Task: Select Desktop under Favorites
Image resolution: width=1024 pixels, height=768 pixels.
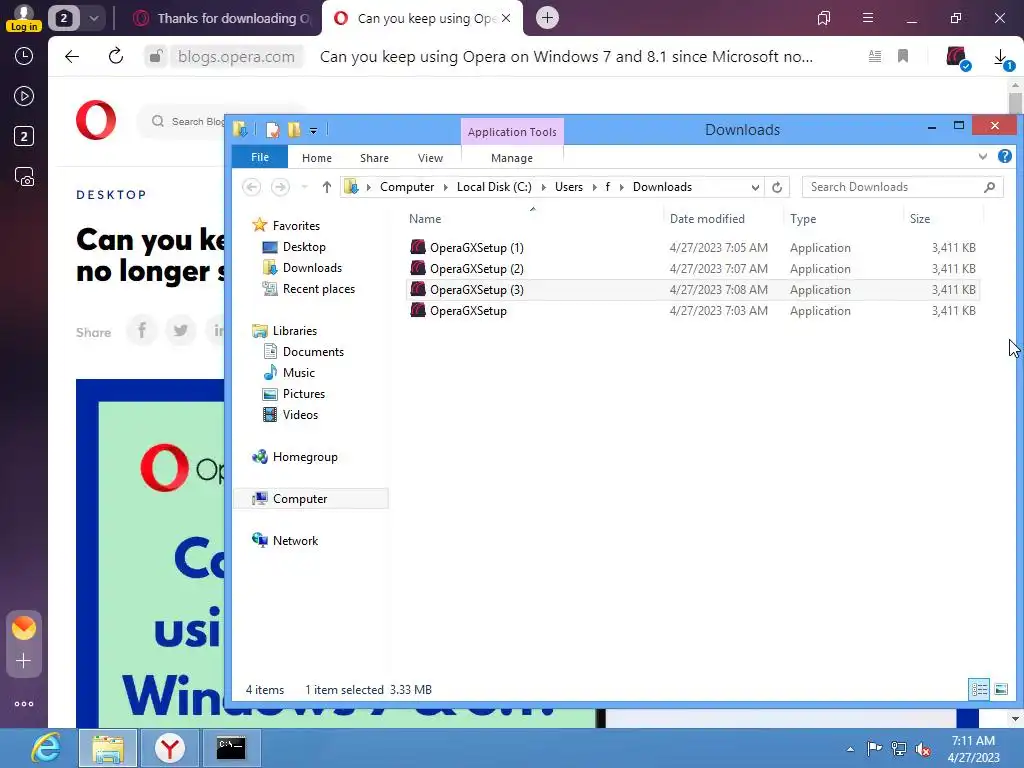Action: point(304,247)
